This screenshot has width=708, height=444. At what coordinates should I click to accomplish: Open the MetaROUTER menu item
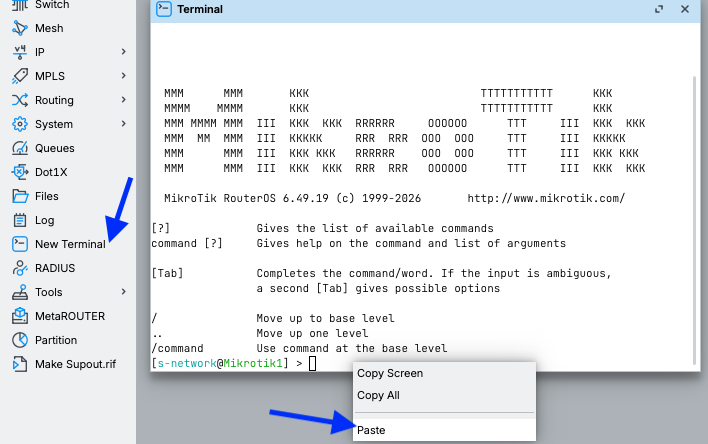click(68, 316)
